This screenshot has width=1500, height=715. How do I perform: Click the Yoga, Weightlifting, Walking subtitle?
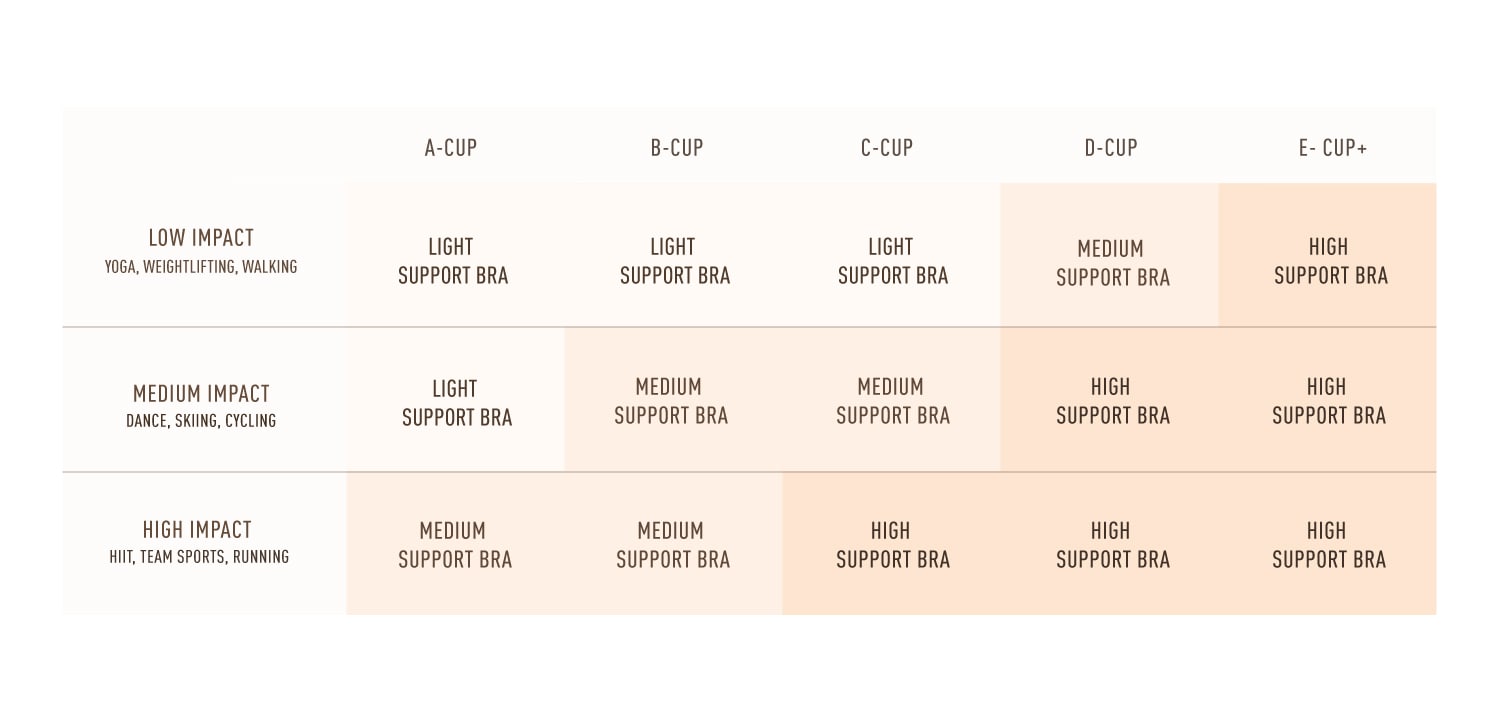tap(201, 267)
